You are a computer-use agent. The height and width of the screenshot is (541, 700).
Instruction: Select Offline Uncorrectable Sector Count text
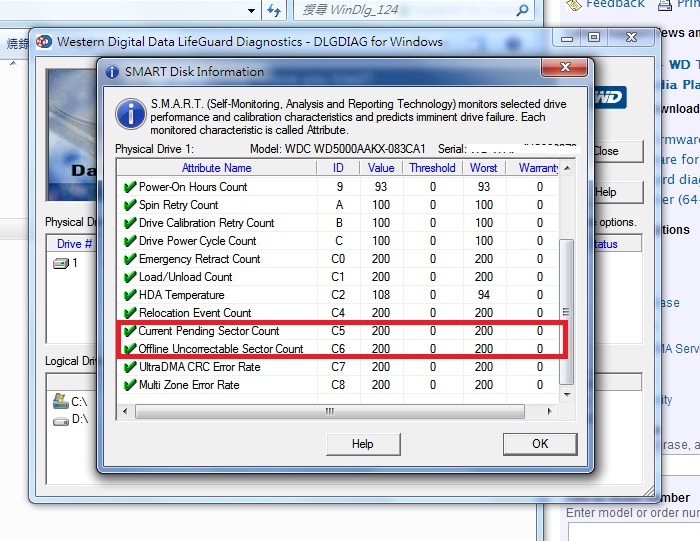(221, 349)
